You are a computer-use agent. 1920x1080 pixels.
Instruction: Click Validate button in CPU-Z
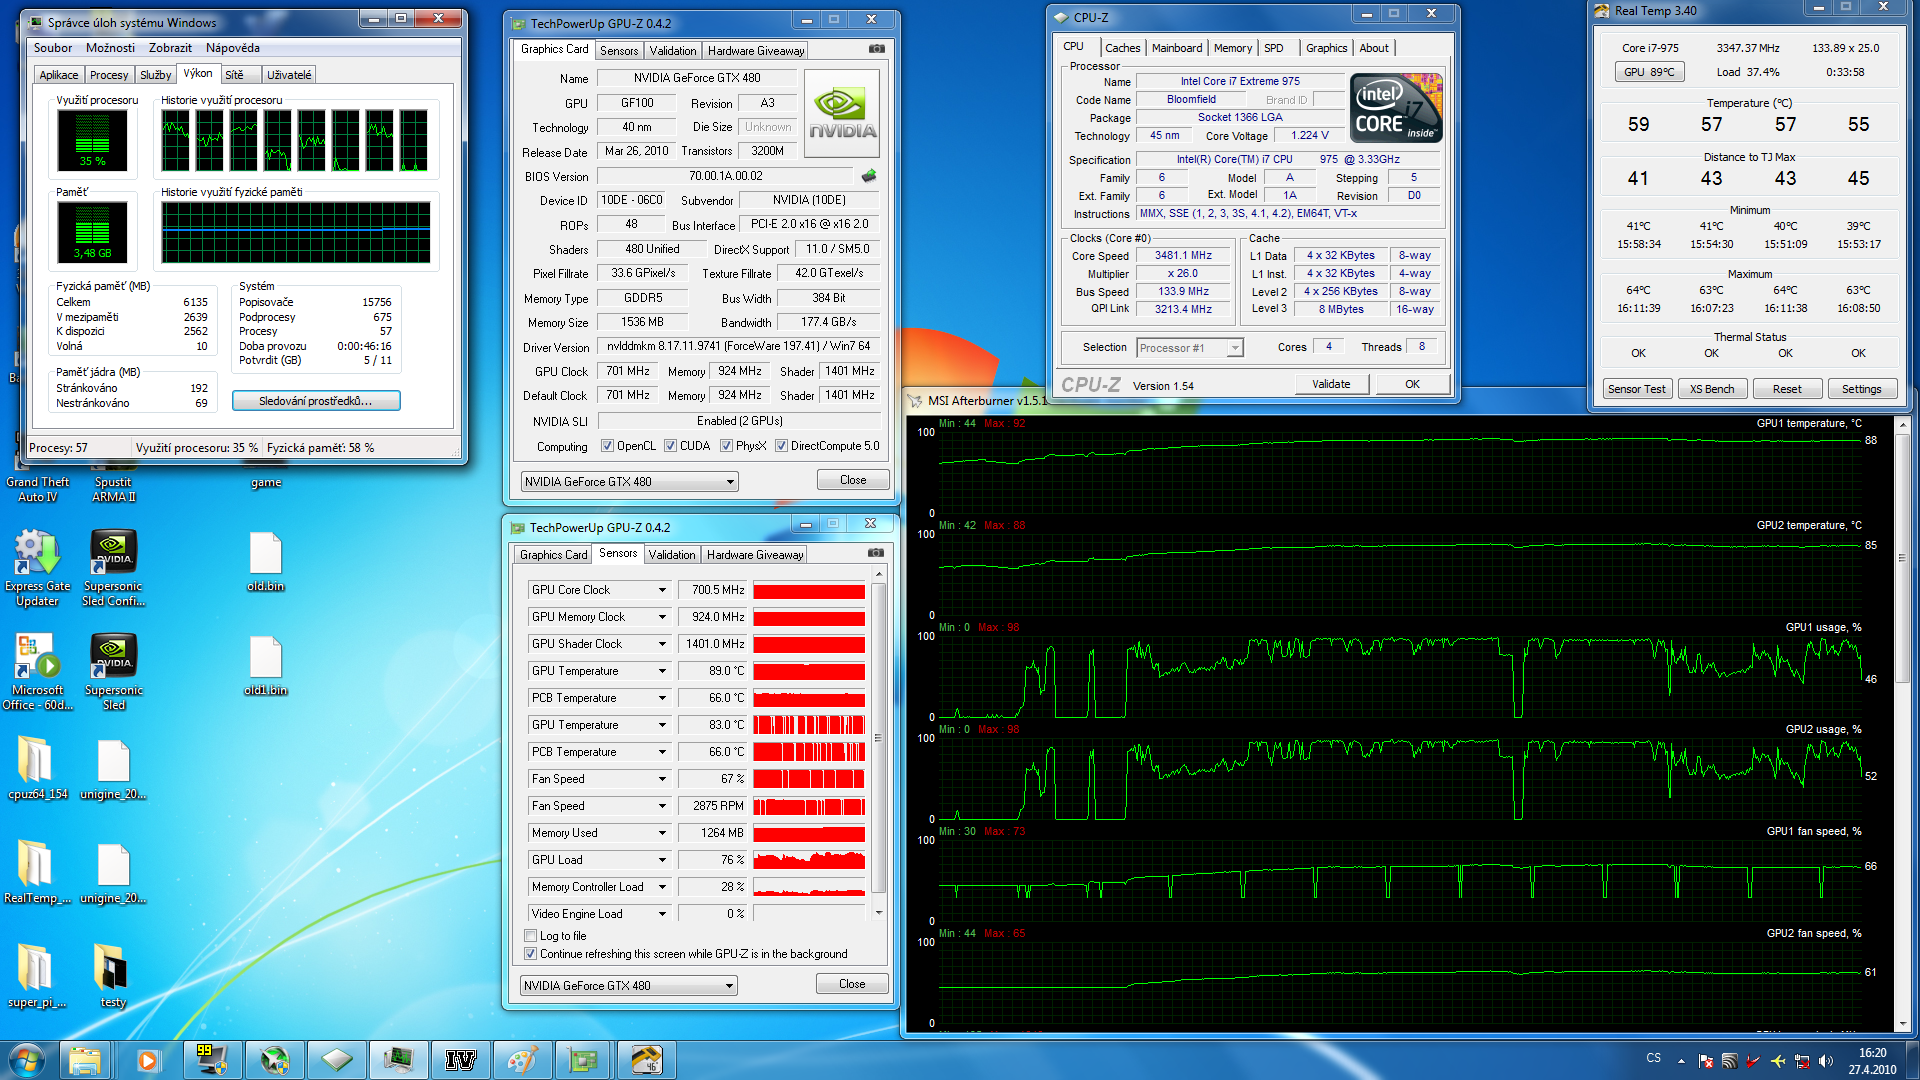(1331, 384)
